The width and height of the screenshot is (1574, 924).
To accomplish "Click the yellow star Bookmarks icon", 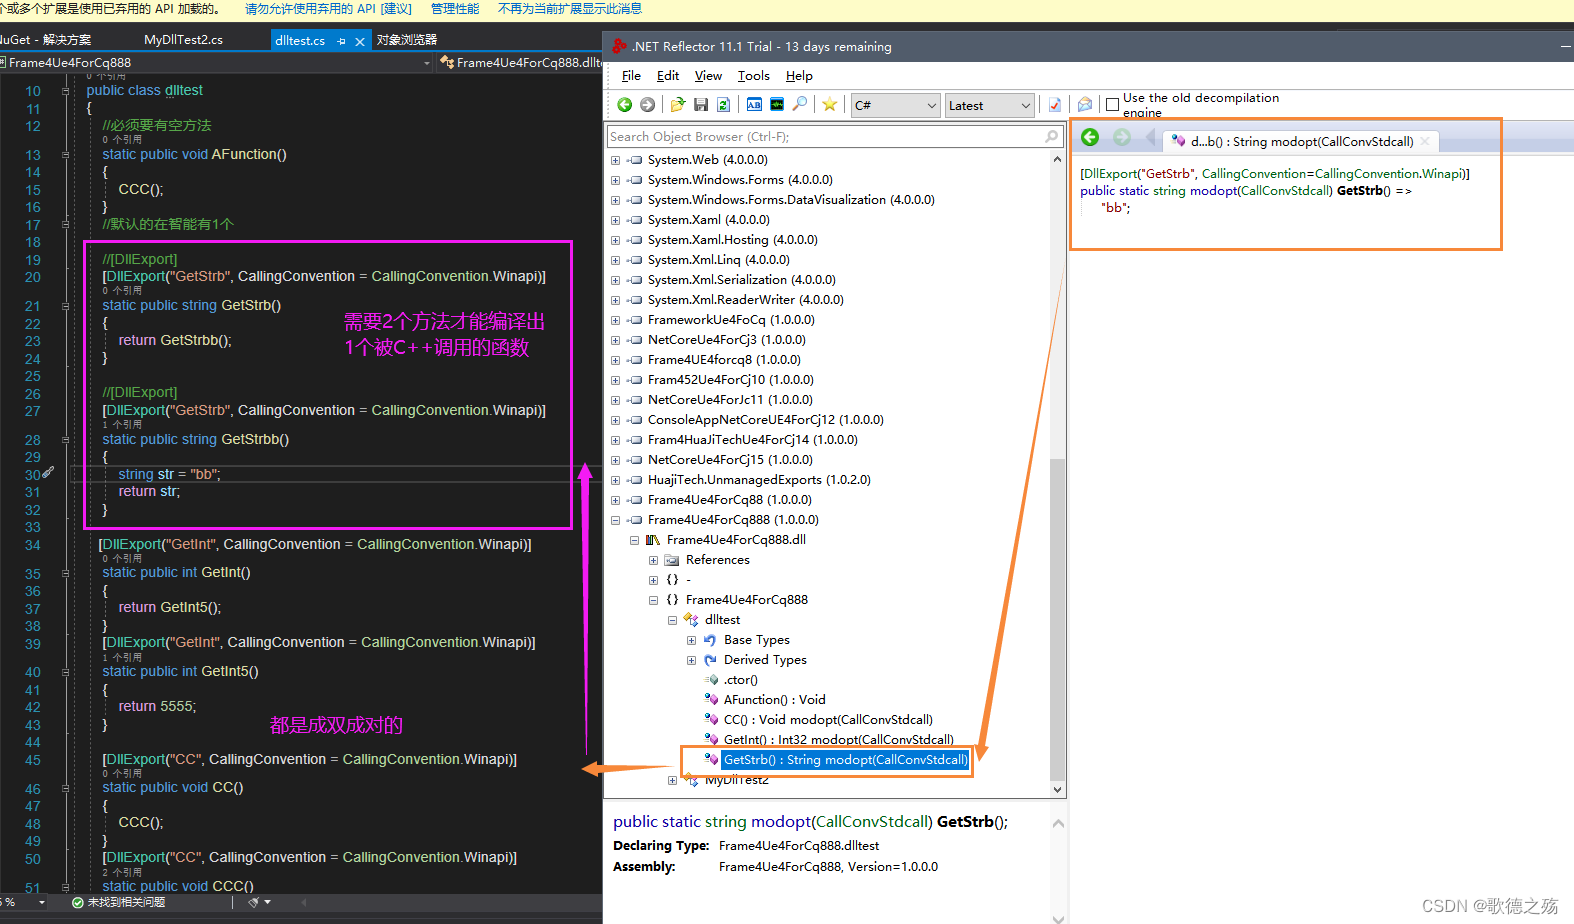I will [830, 105].
